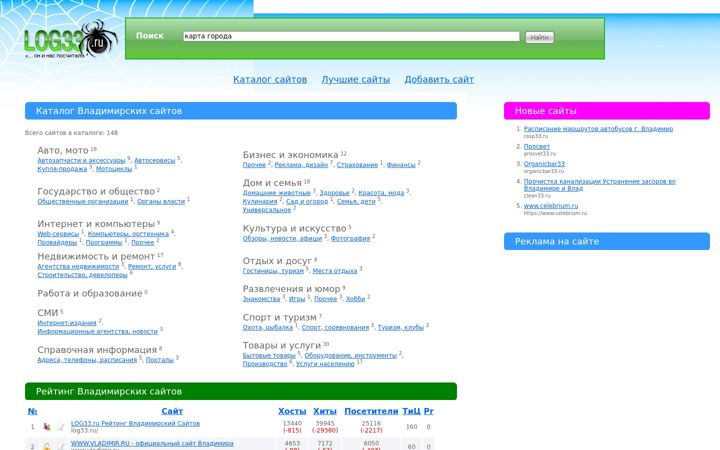The height and width of the screenshot is (450, 720).
Task: Open the Туризм, клубы link
Action: [401, 327]
